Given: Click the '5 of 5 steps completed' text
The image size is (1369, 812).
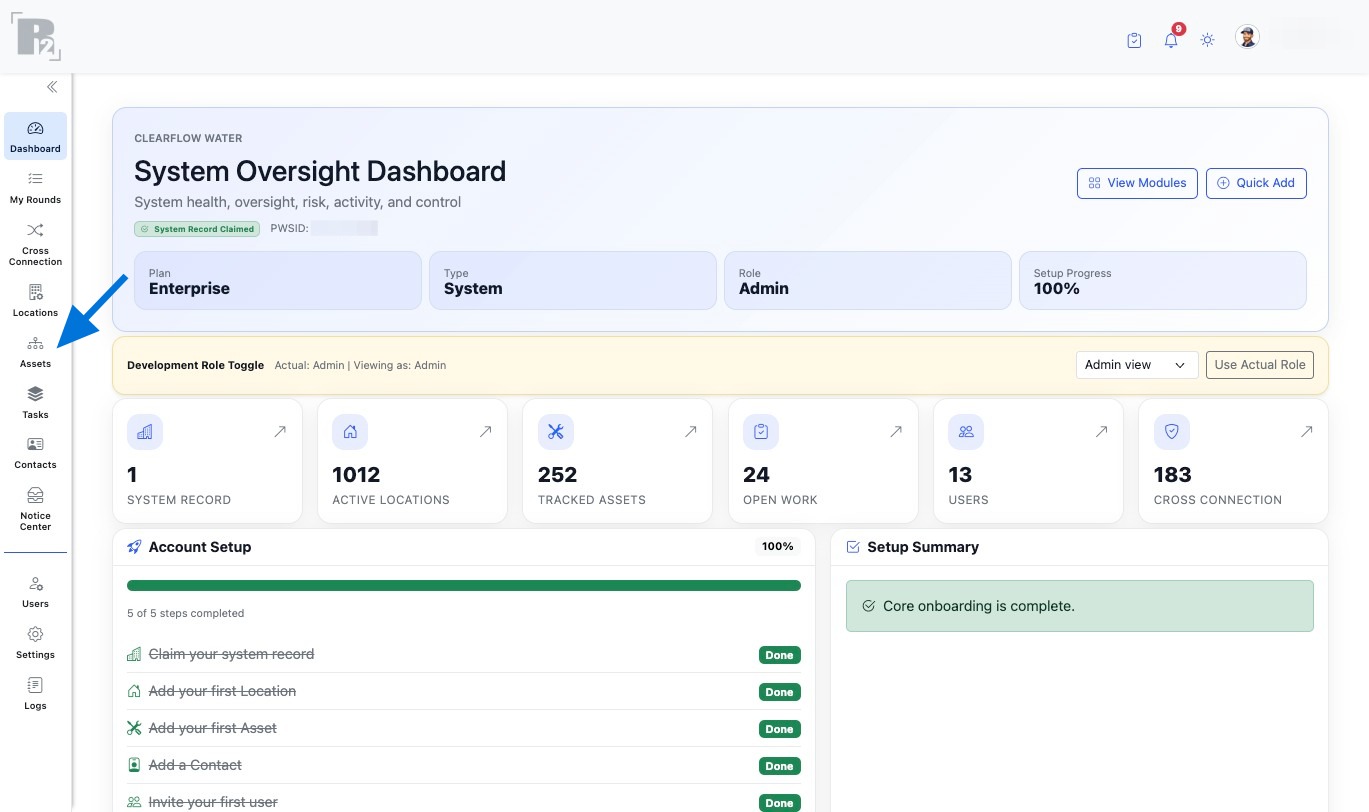Looking at the screenshot, I should point(185,613).
